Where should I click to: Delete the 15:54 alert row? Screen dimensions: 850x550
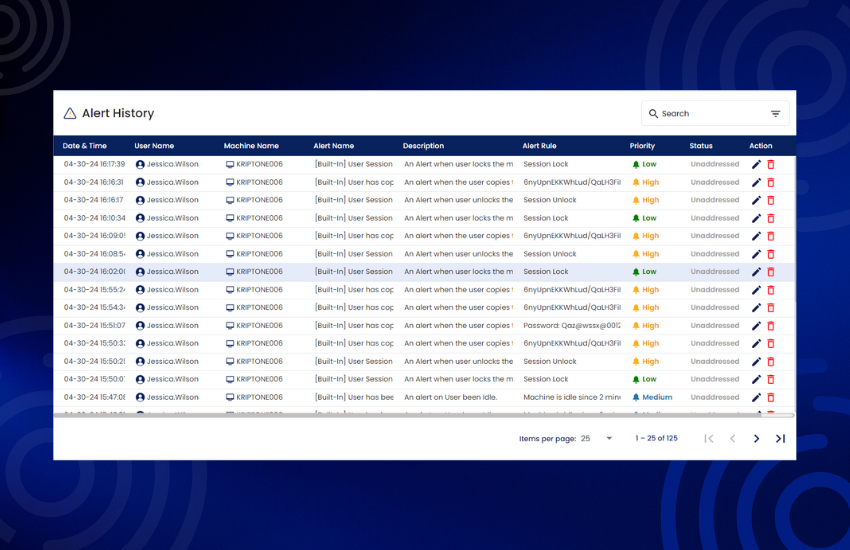771,308
